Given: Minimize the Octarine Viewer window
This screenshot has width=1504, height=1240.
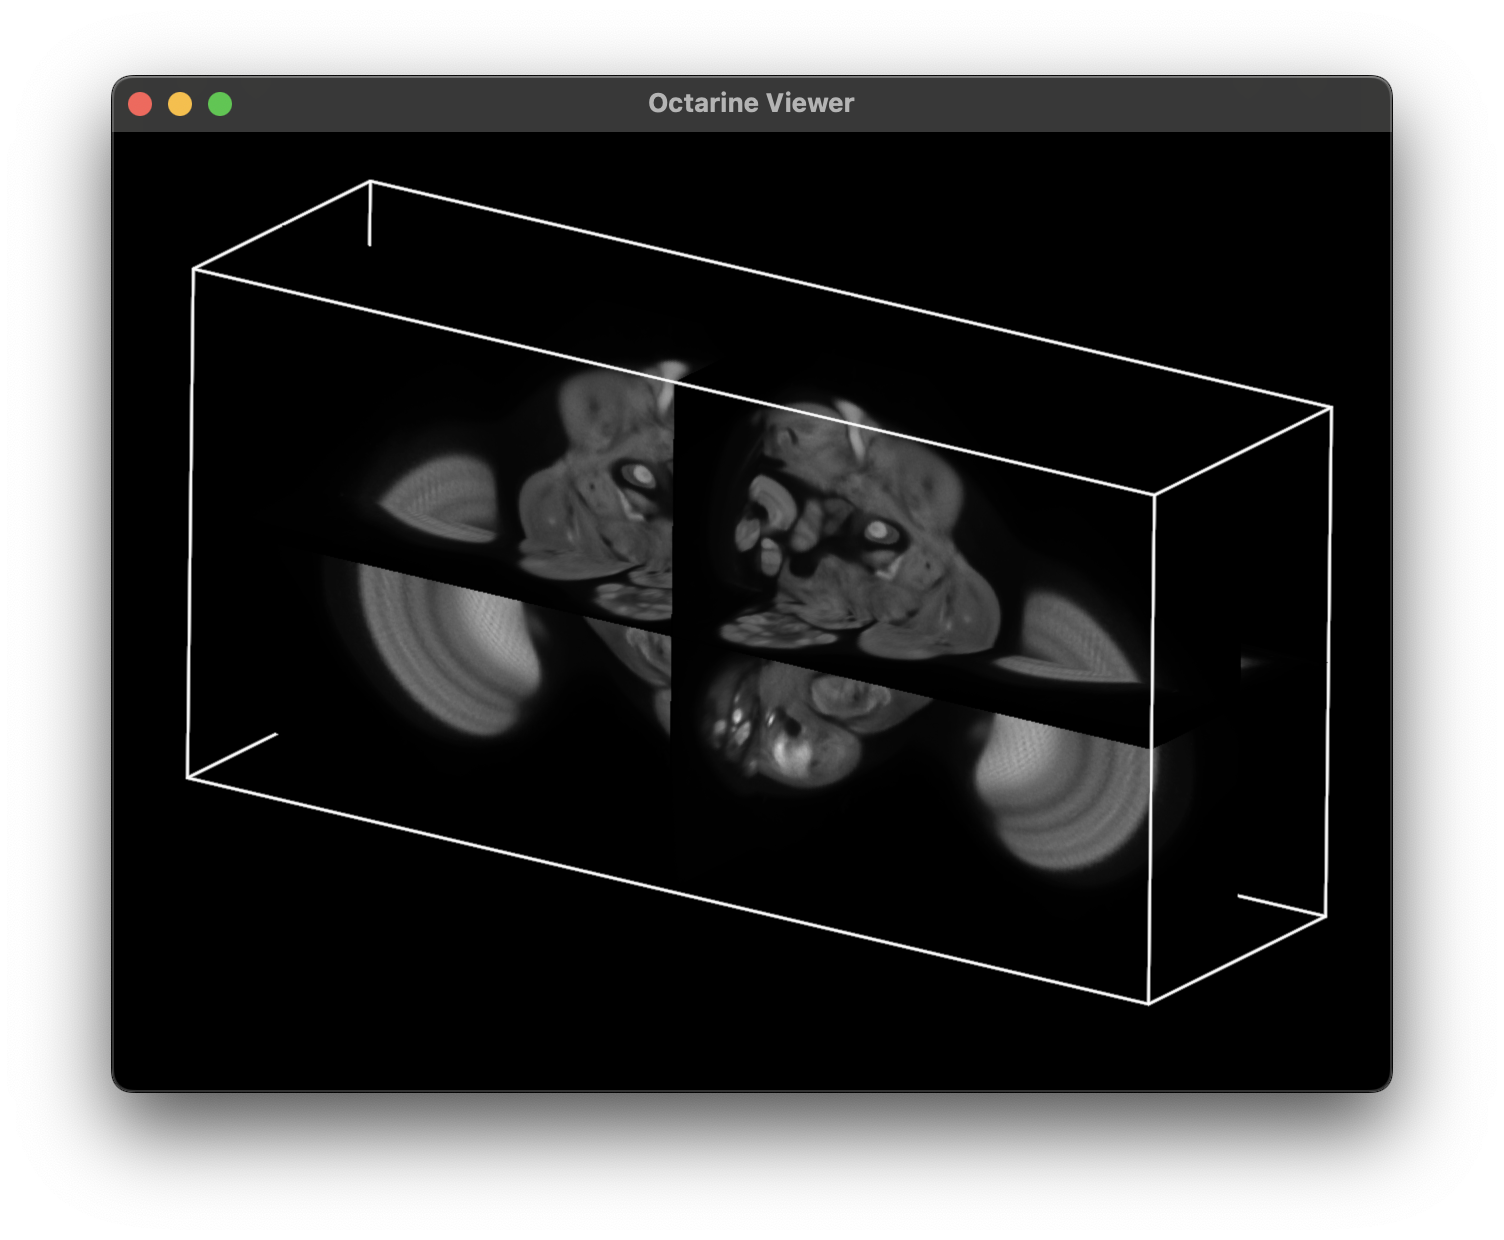Looking at the screenshot, I should click(180, 104).
